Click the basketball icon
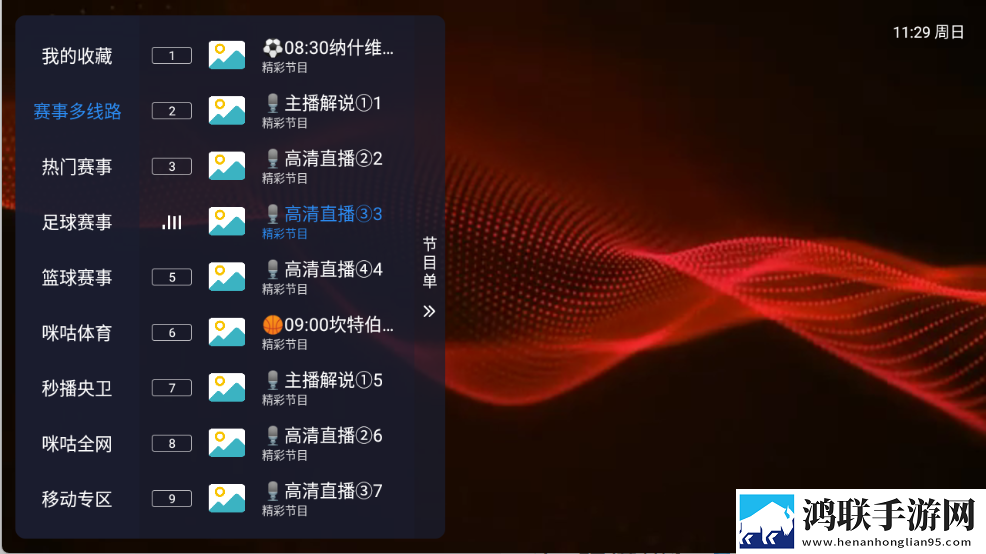 272,324
